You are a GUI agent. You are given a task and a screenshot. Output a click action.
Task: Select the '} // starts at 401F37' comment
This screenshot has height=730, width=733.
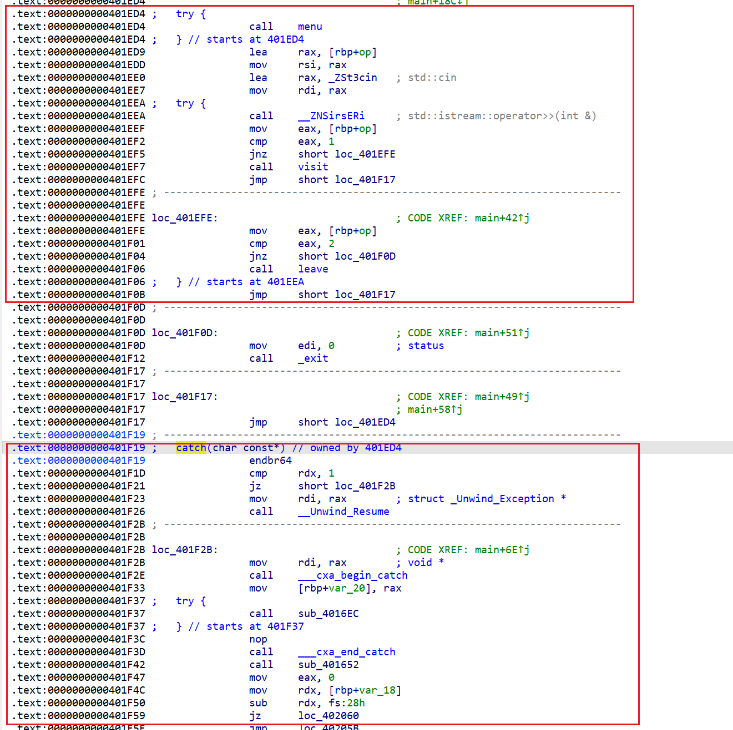(240, 627)
